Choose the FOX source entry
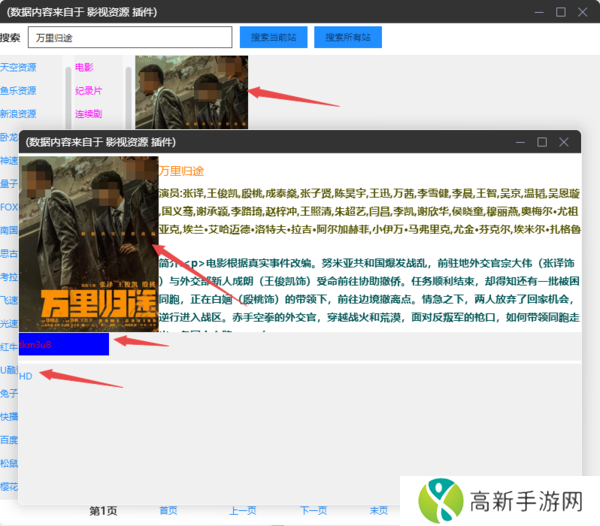This screenshot has height=526, width=600. 9,207
